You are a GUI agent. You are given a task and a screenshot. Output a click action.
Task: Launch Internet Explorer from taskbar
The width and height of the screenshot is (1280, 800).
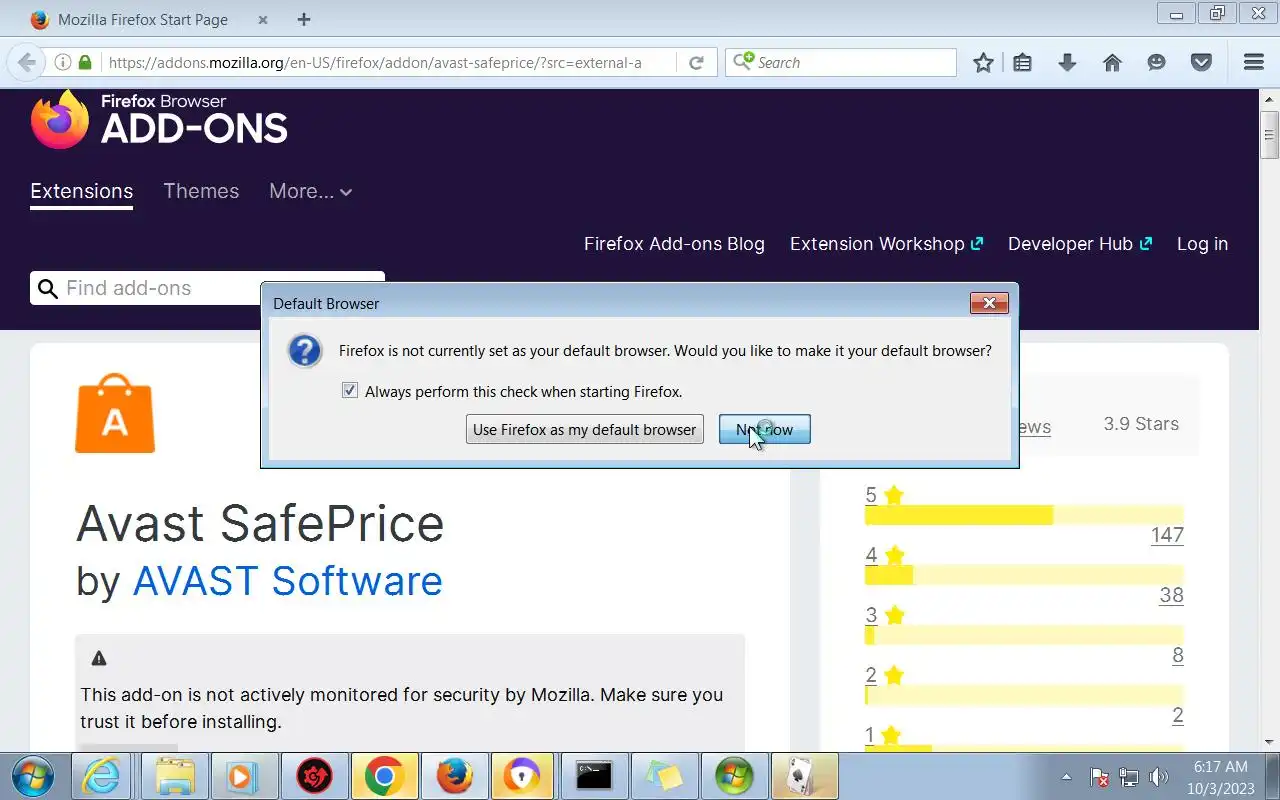point(101,776)
